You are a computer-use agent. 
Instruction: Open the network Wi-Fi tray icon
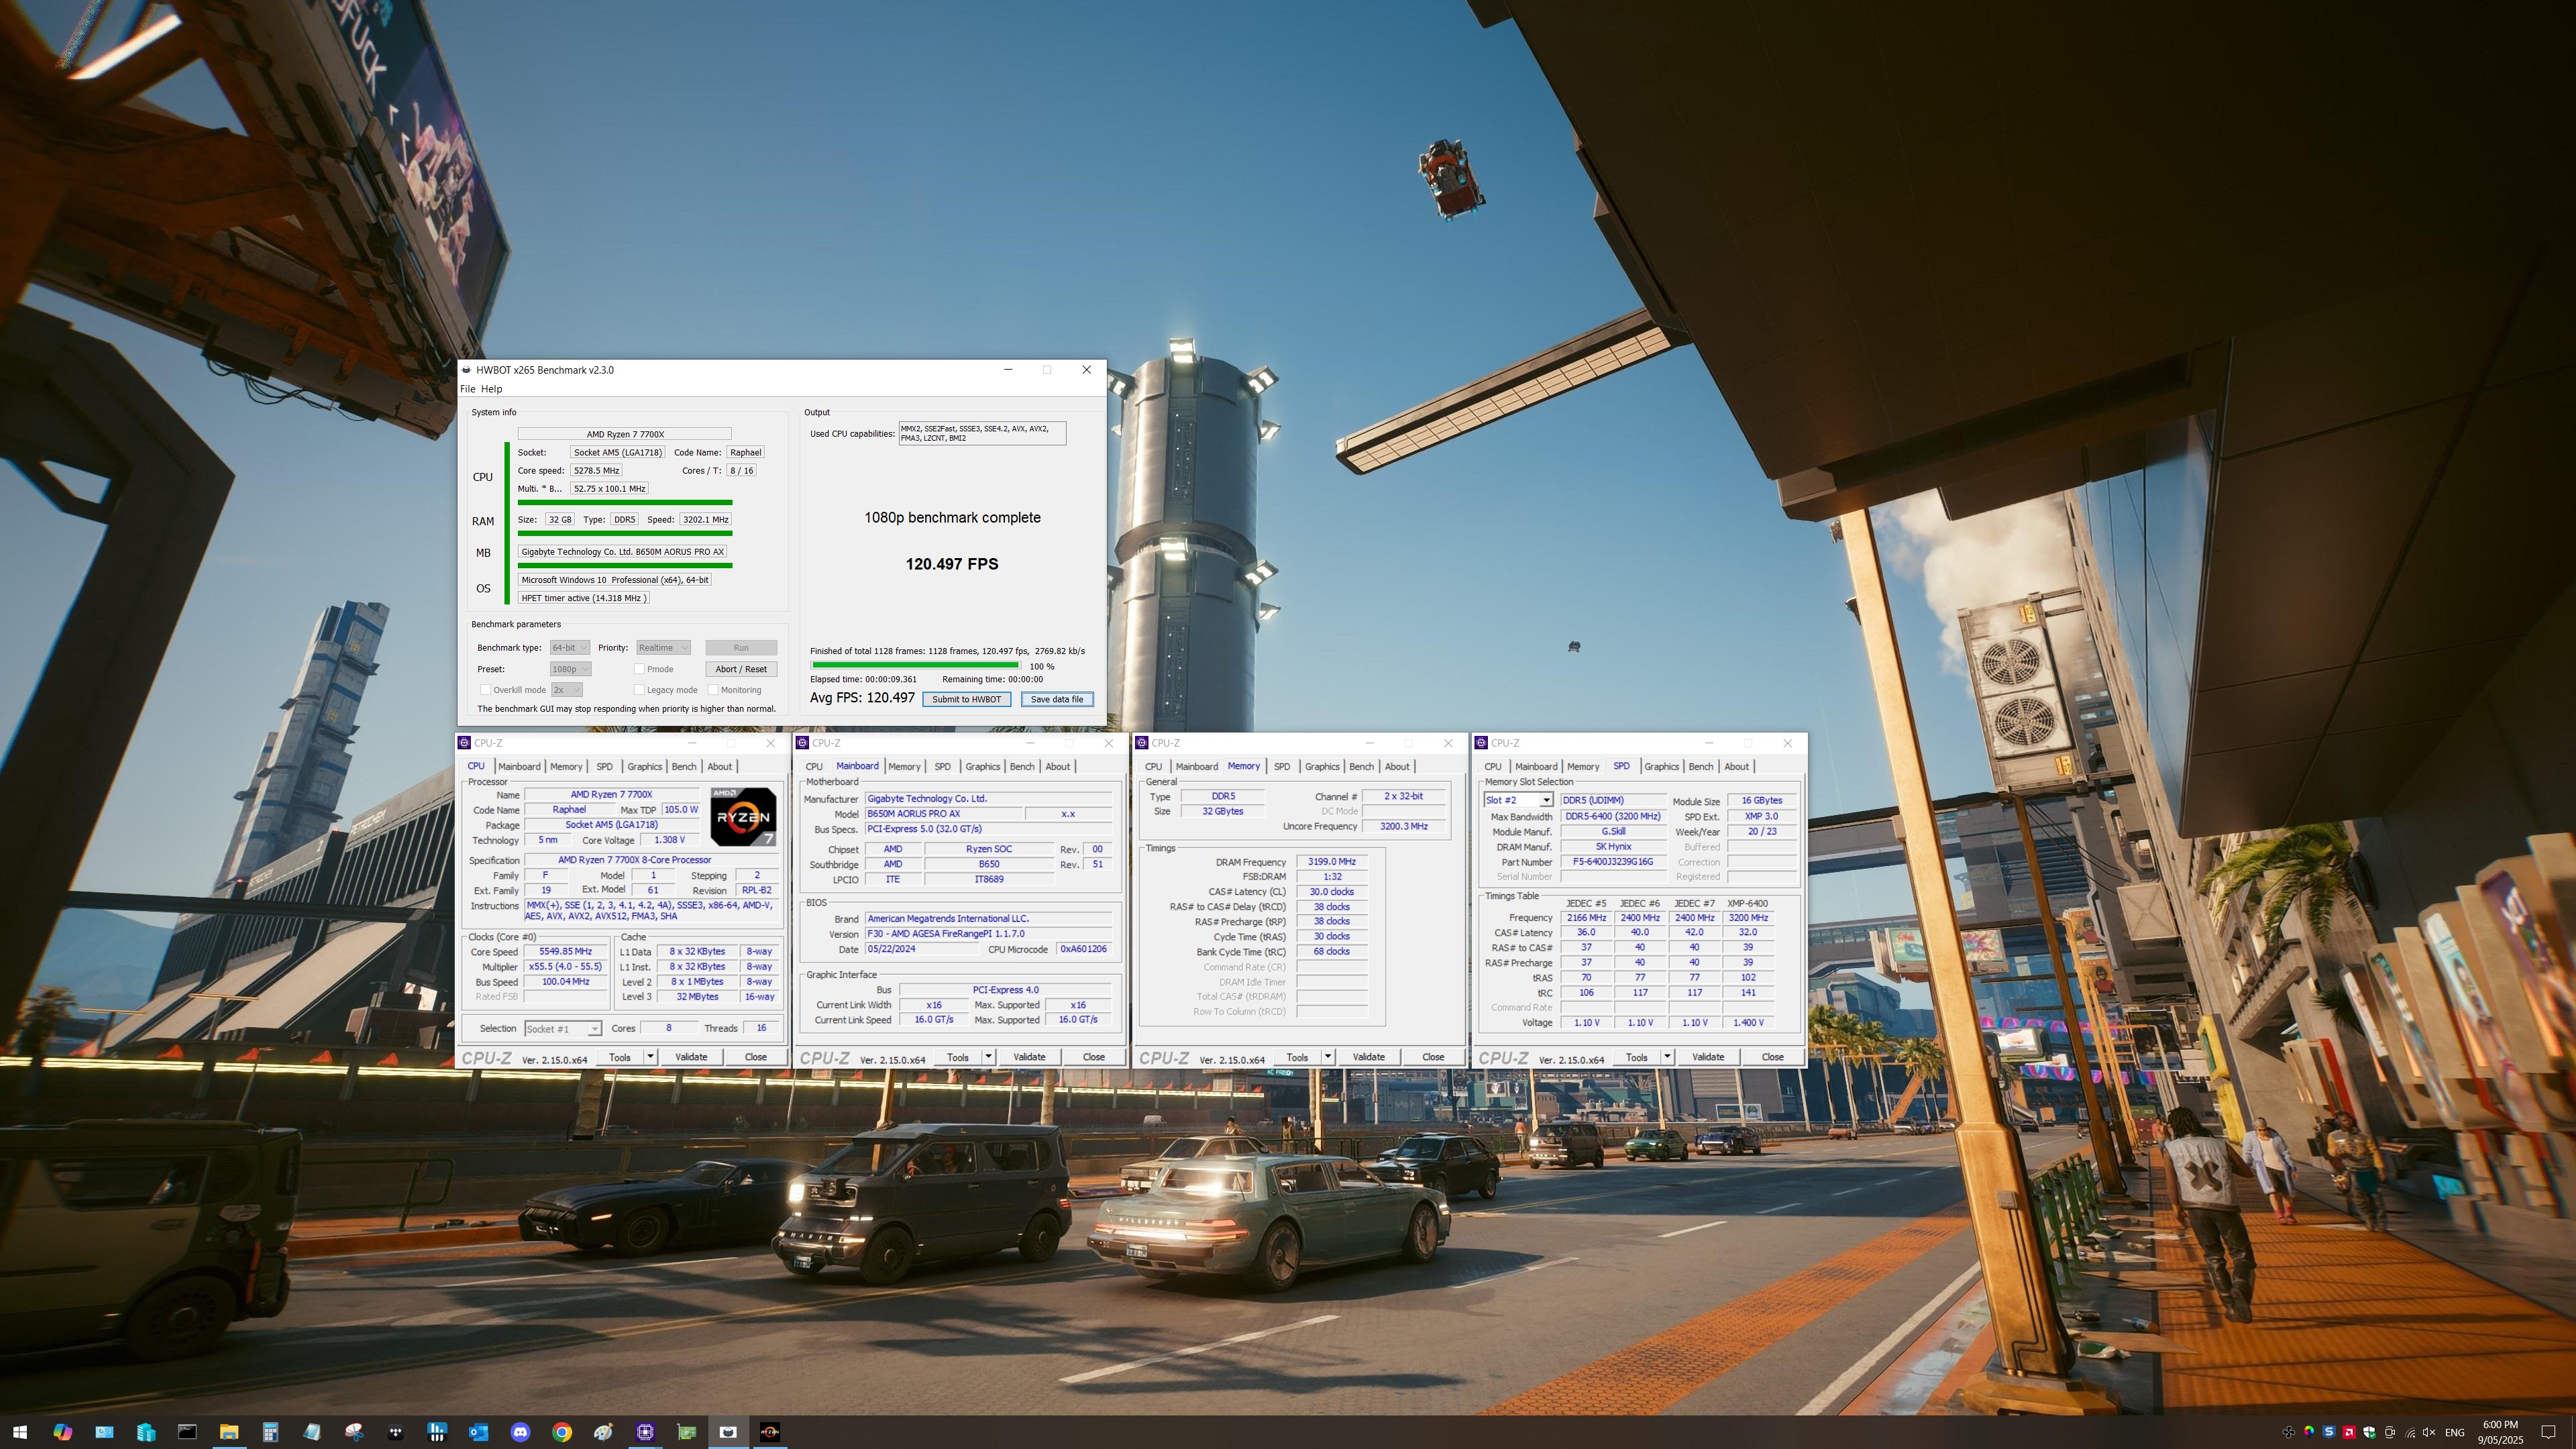[x=2410, y=1432]
